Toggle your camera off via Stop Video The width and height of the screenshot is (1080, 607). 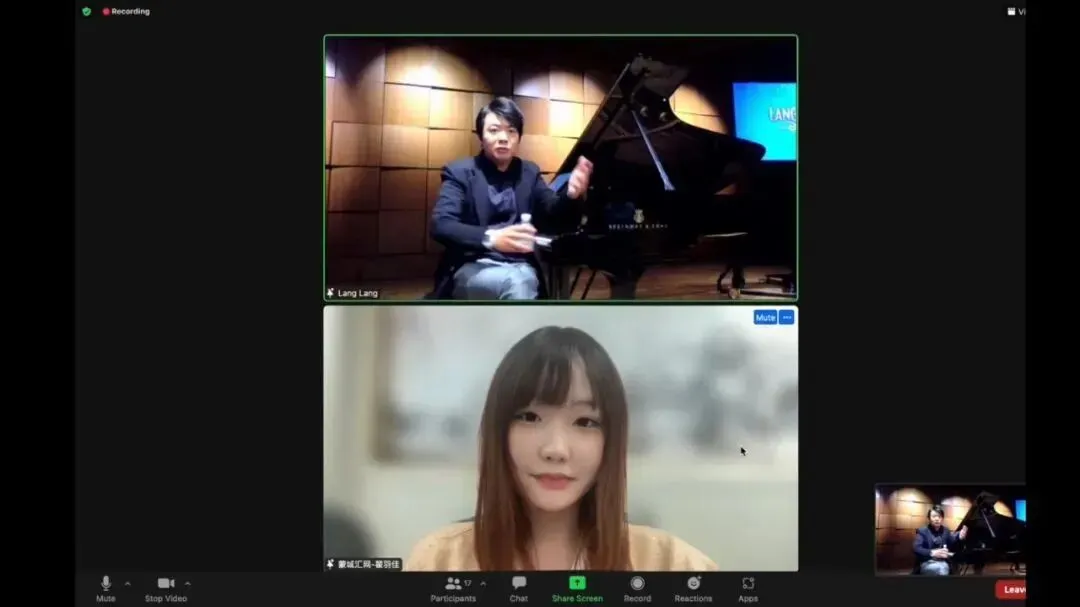164,585
